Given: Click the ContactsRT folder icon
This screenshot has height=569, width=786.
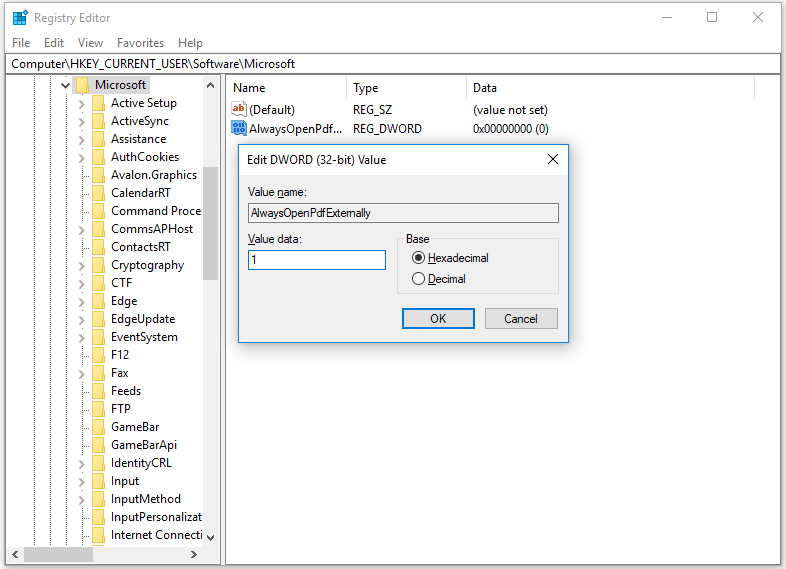Looking at the screenshot, I should tap(98, 247).
